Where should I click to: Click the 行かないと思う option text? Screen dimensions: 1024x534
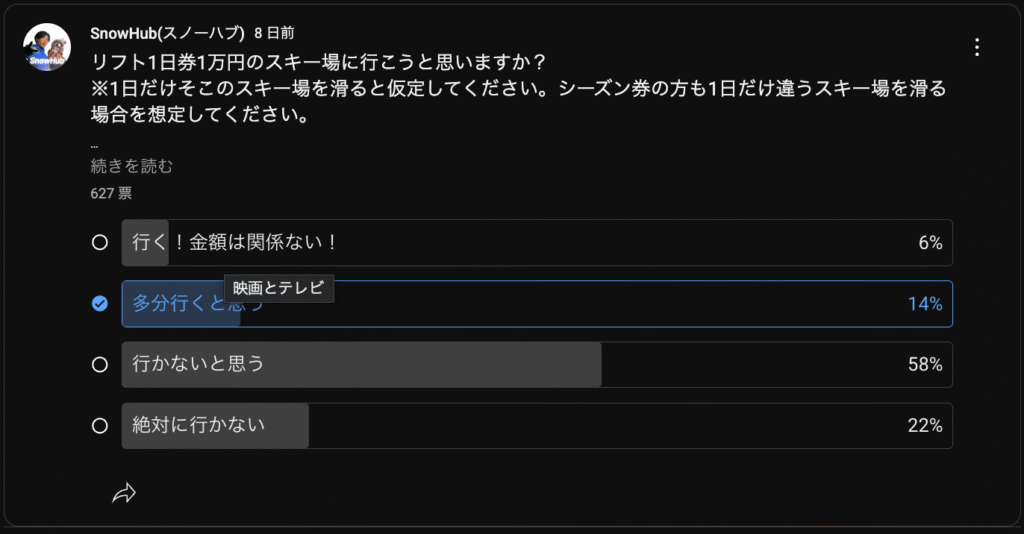(198, 364)
